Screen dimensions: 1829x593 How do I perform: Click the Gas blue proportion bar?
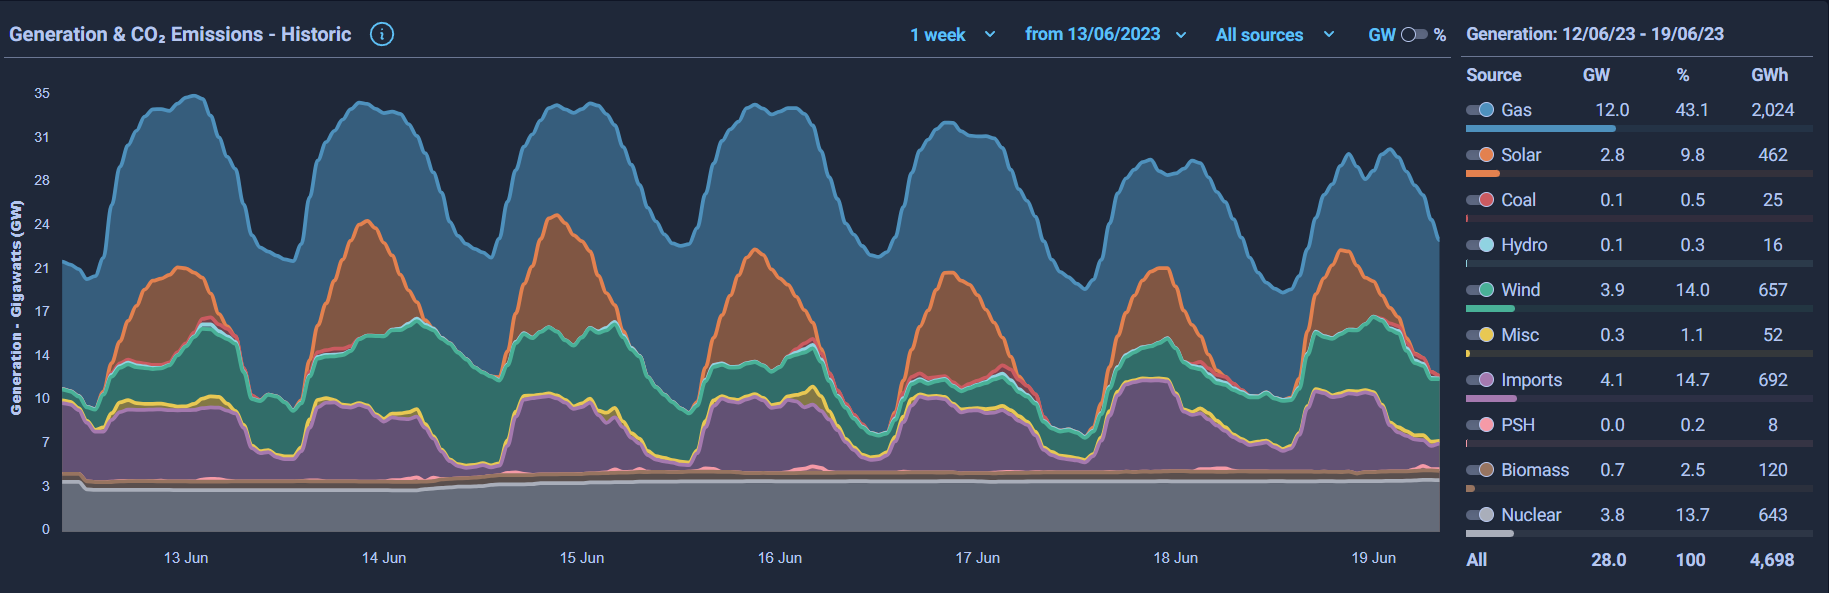[x=1540, y=128]
